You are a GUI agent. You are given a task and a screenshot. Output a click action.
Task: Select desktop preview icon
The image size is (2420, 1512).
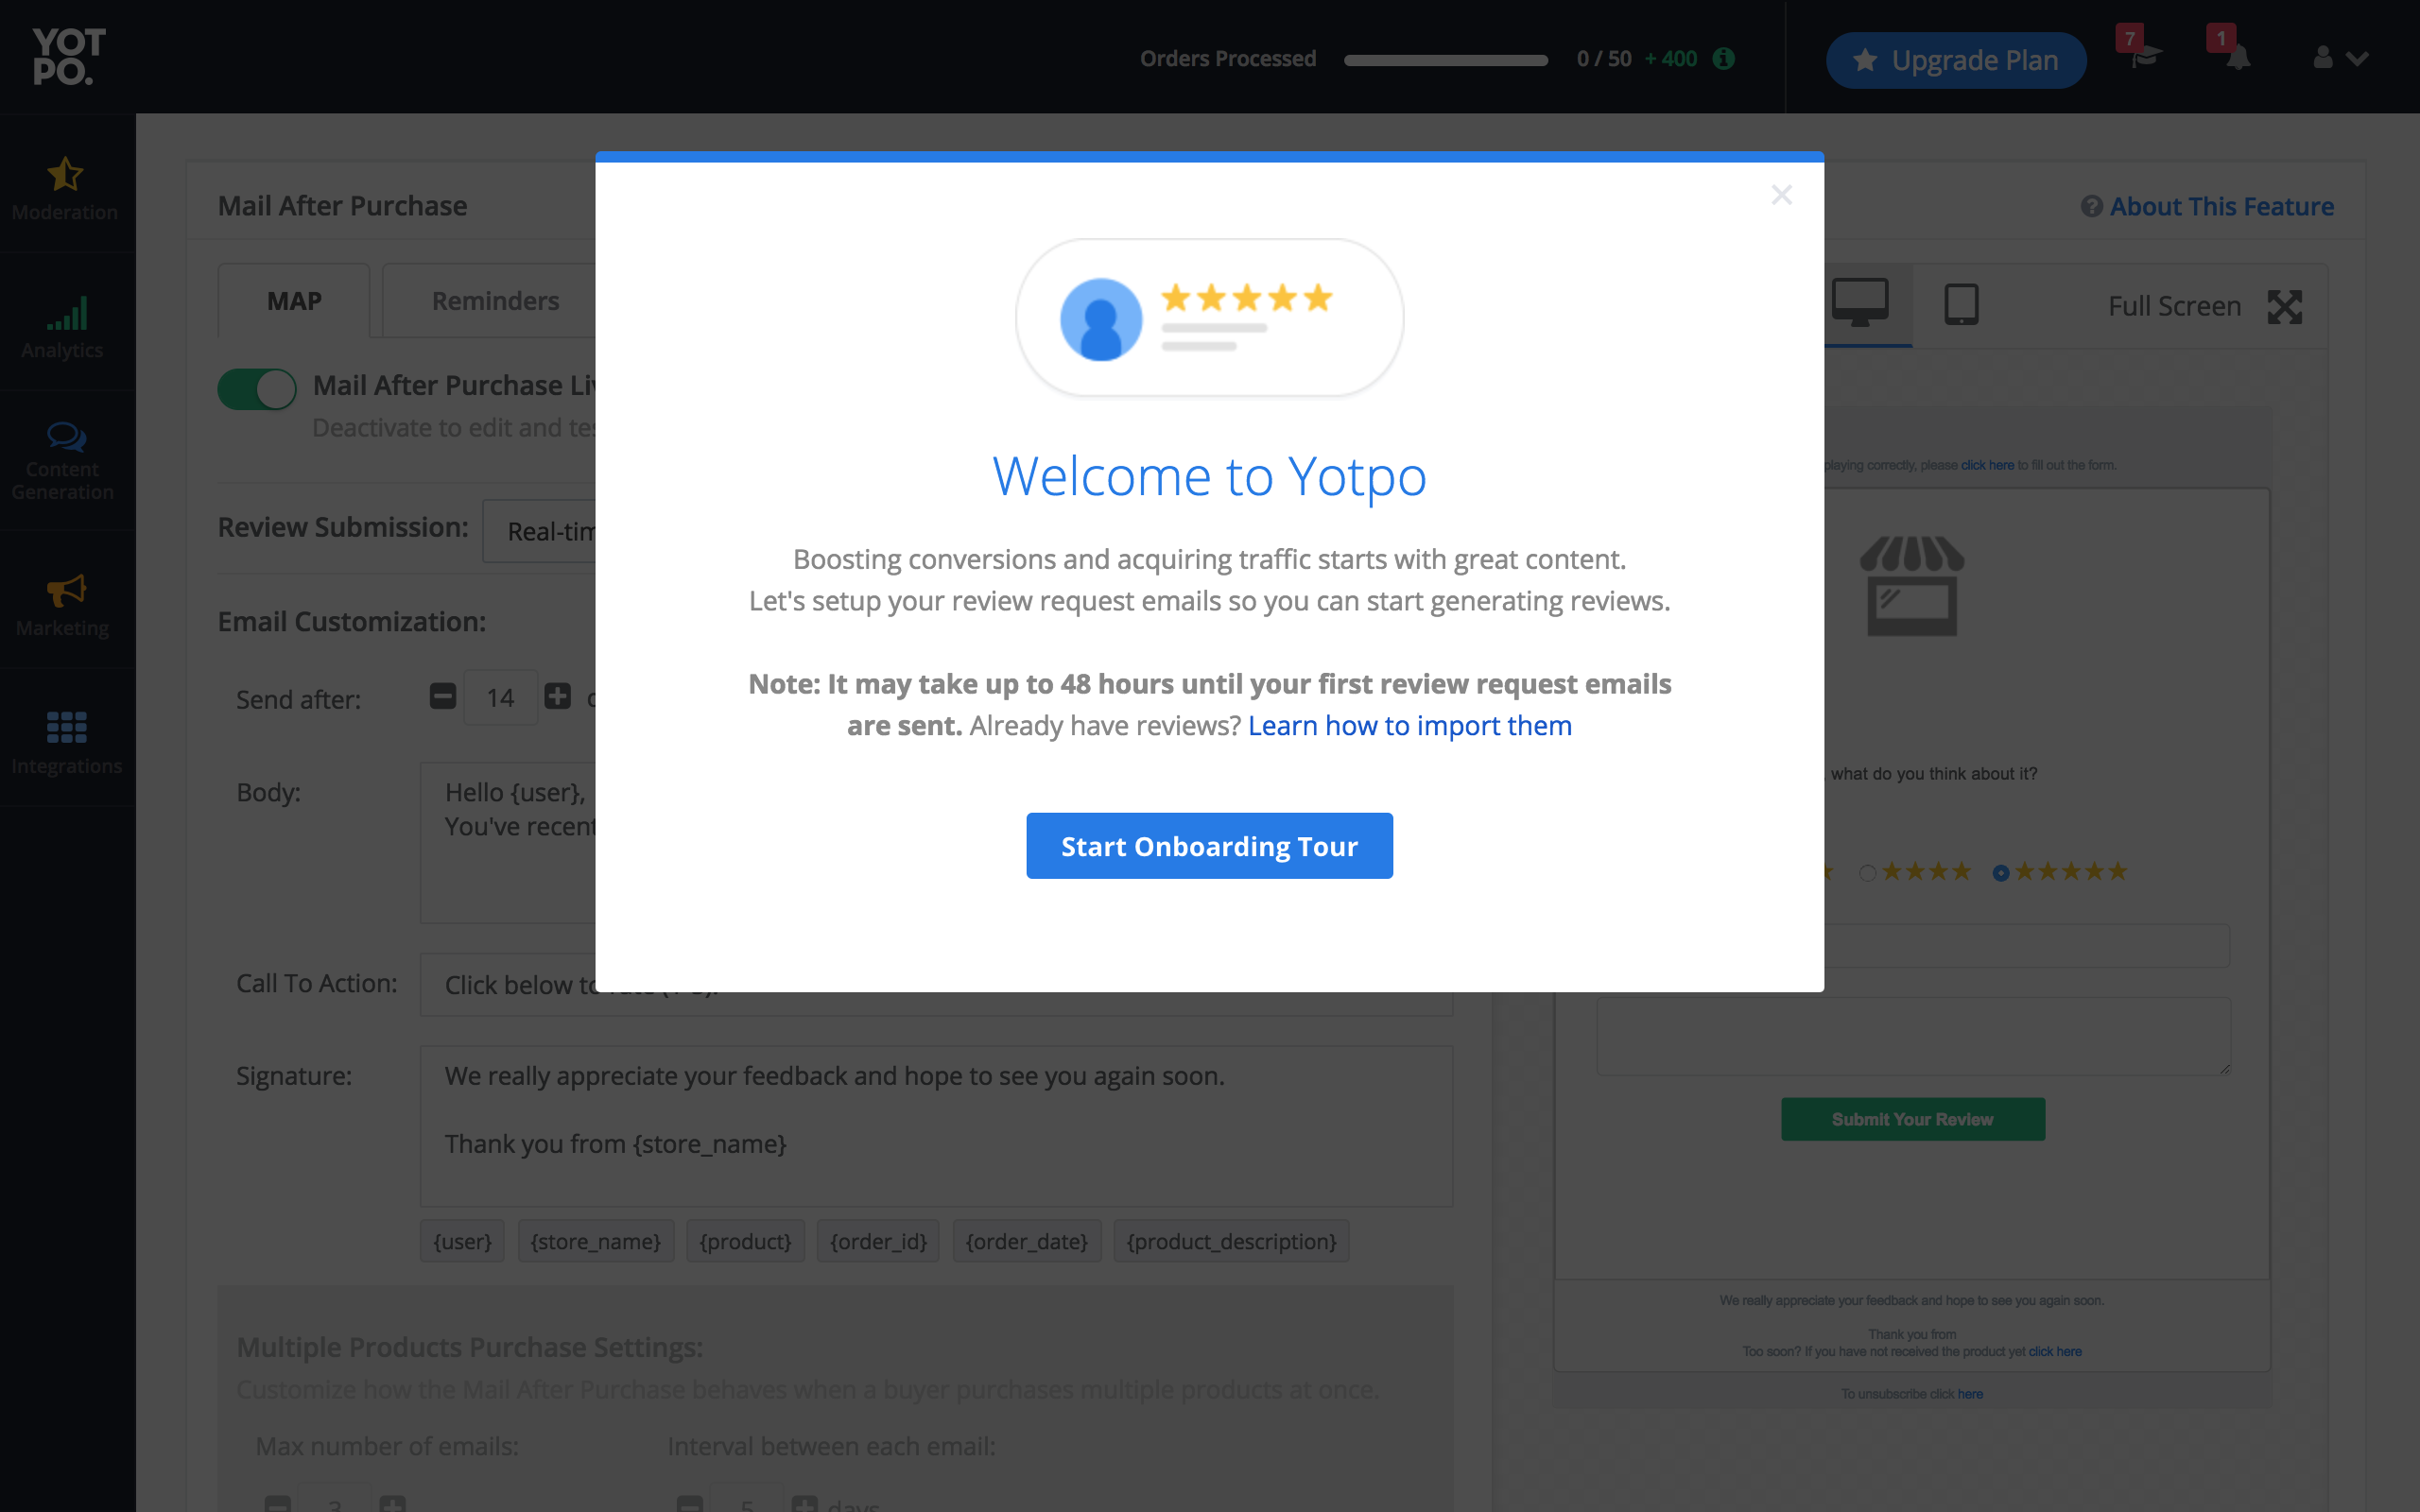[1860, 303]
